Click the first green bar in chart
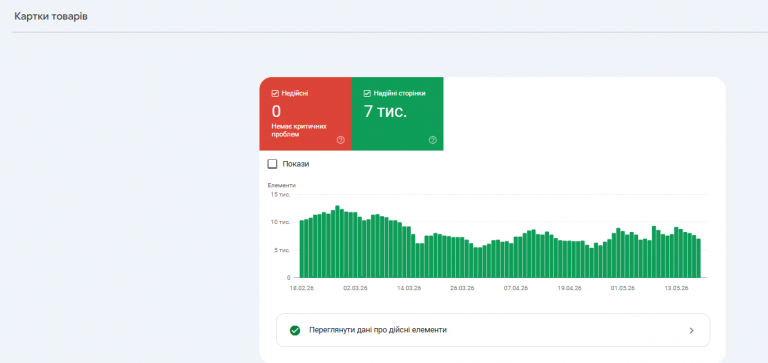Screen dimensions: 768x363 (302, 249)
